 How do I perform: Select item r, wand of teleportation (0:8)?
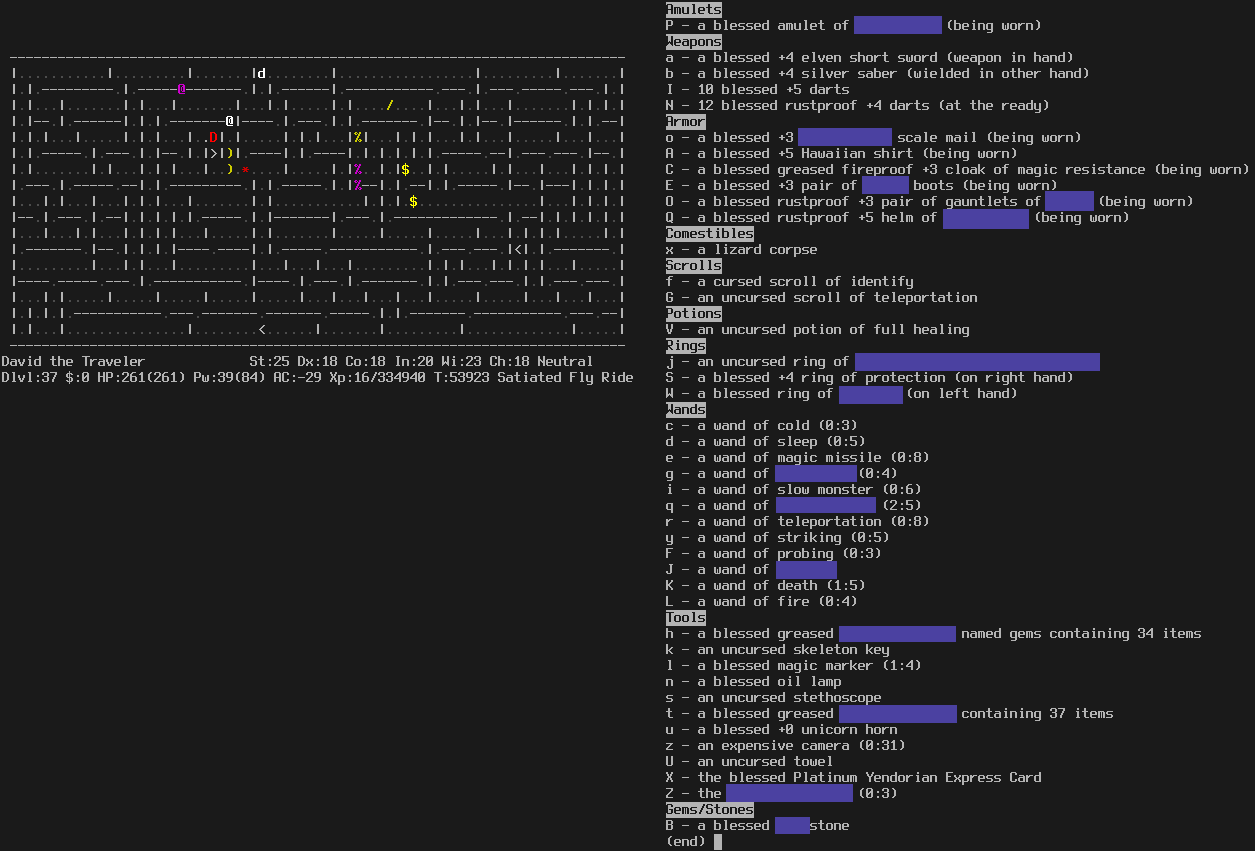[x=798, y=521]
